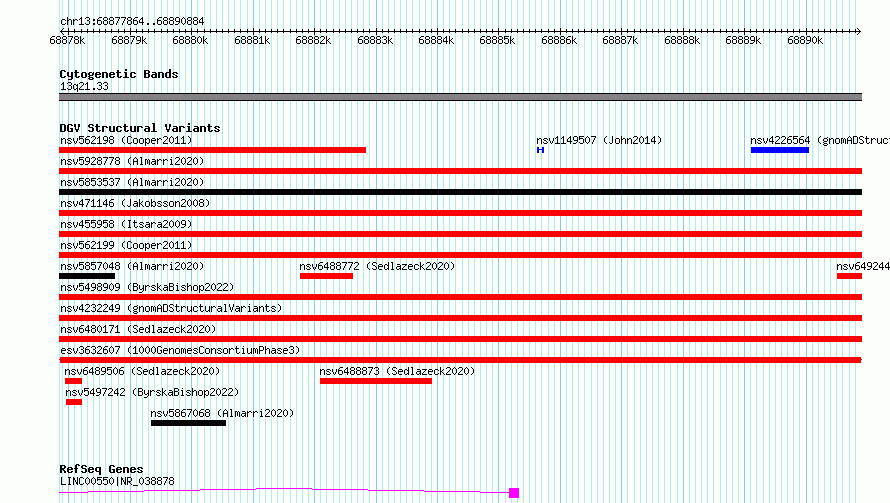The width and height of the screenshot is (890, 503).
Task: Click nsv5497242 (ByrskaBishop2022) label
Action: point(152,392)
